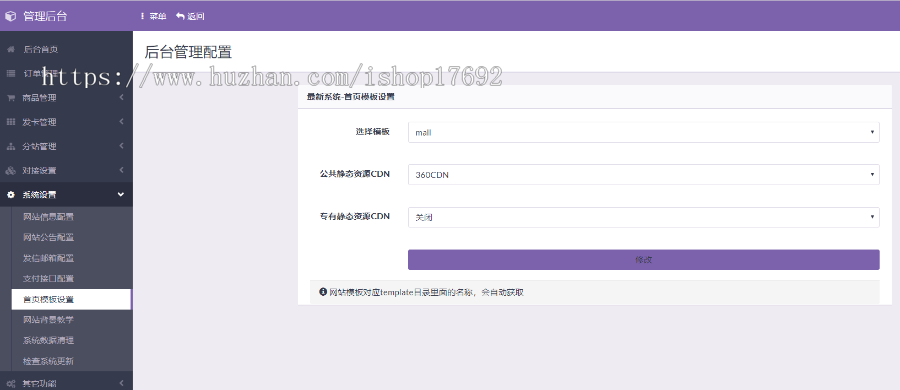Click the cube logo icon beside 管理后台

pos(11,17)
